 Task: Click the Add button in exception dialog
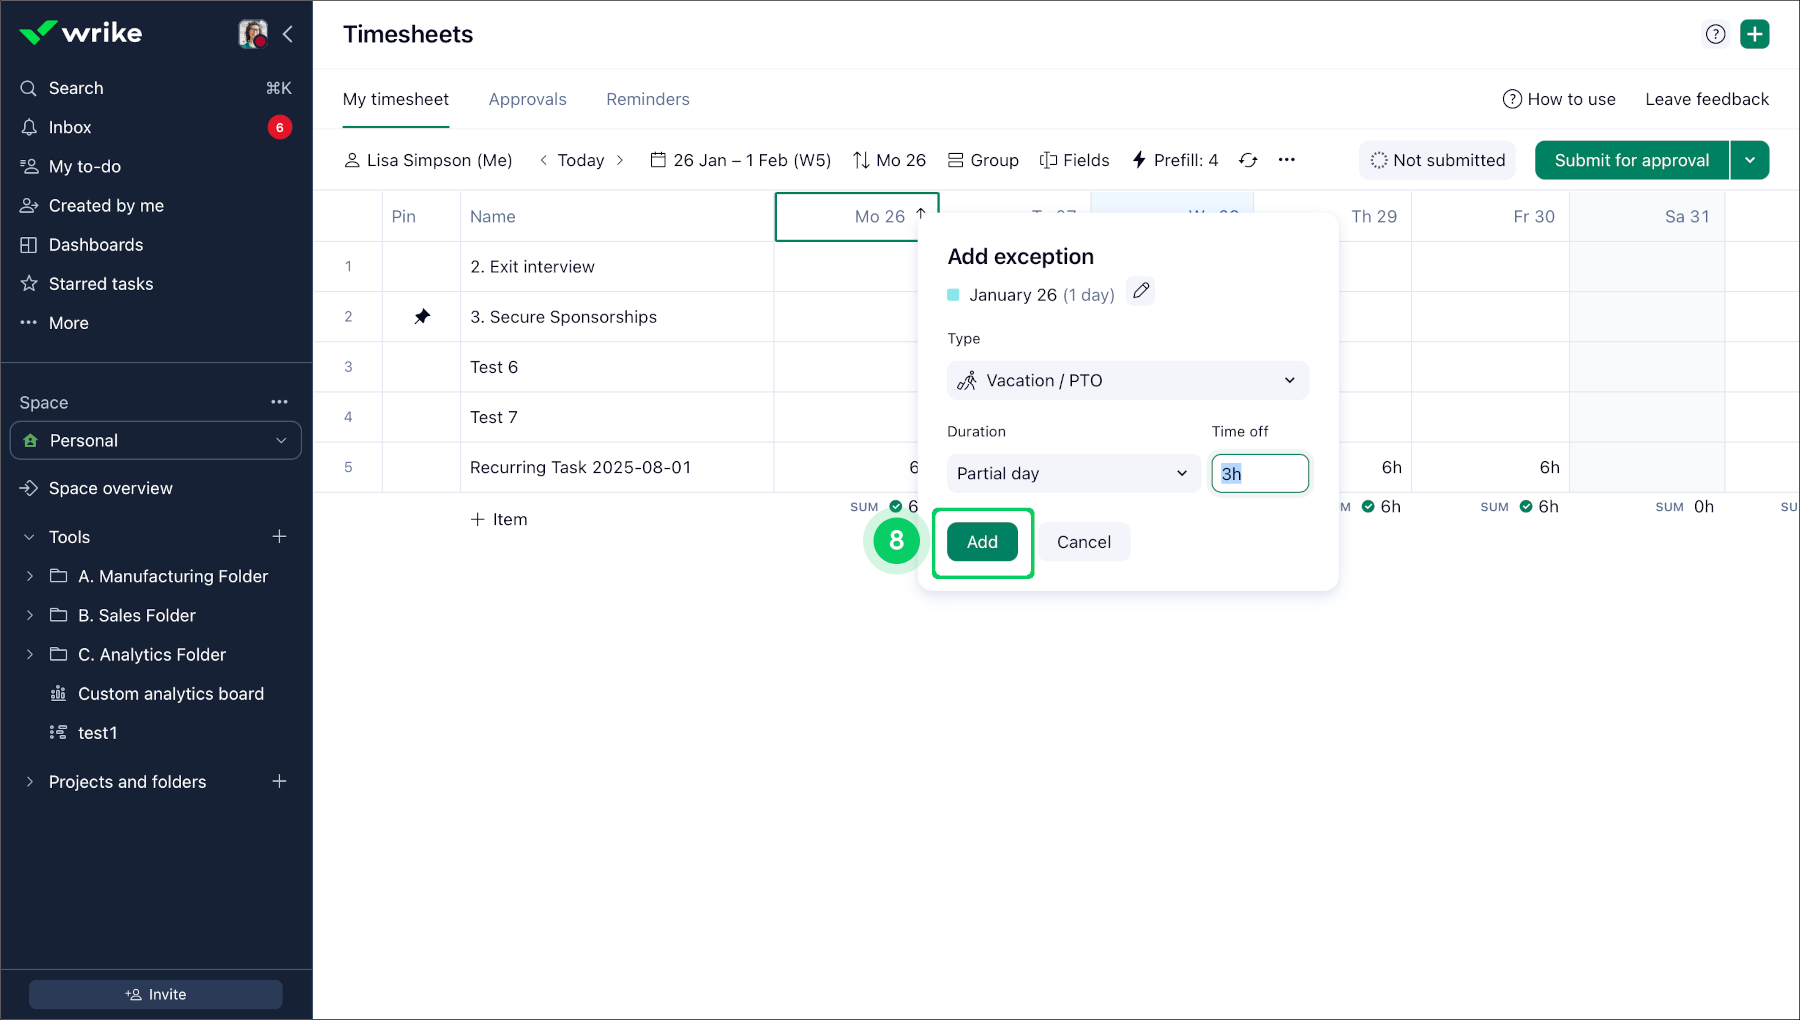coord(982,542)
